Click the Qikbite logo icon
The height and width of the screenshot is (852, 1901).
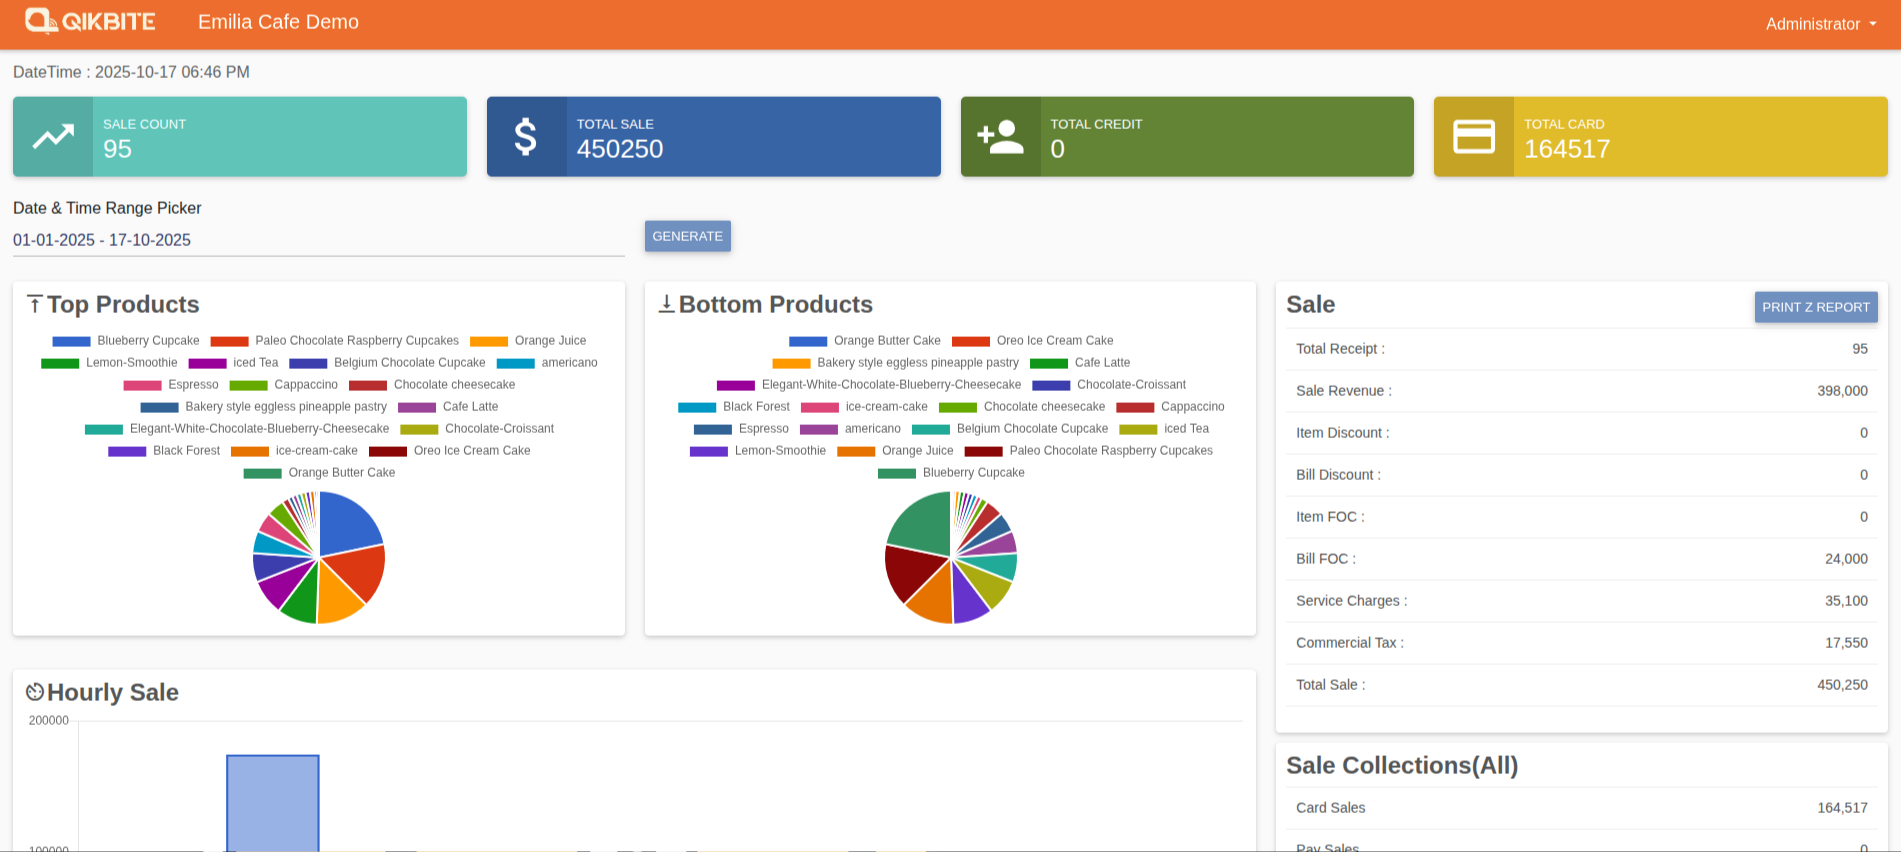[x=41, y=21]
